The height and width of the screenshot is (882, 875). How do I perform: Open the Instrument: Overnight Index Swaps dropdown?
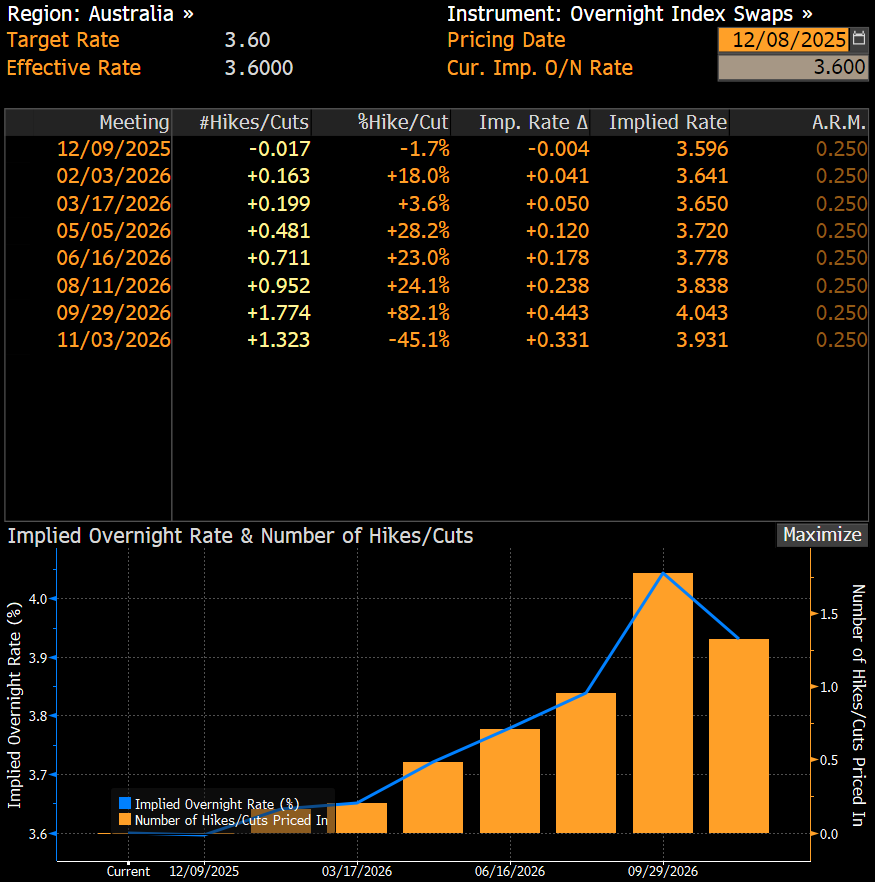click(x=629, y=14)
